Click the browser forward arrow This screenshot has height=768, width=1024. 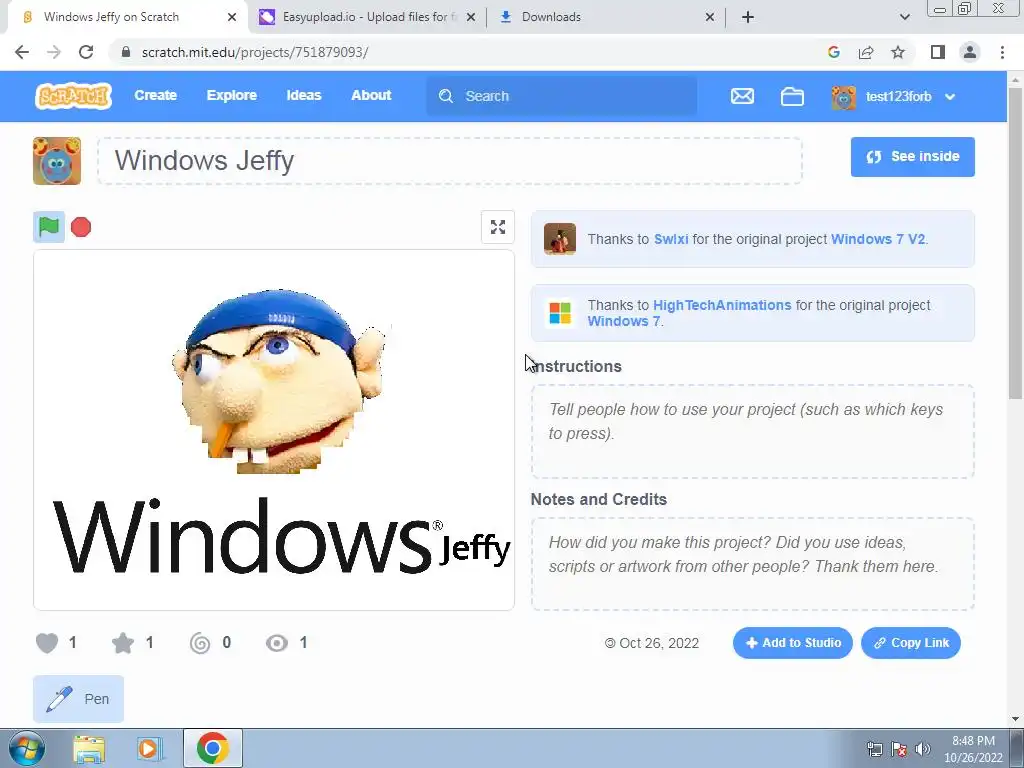pyautogui.click(x=54, y=52)
